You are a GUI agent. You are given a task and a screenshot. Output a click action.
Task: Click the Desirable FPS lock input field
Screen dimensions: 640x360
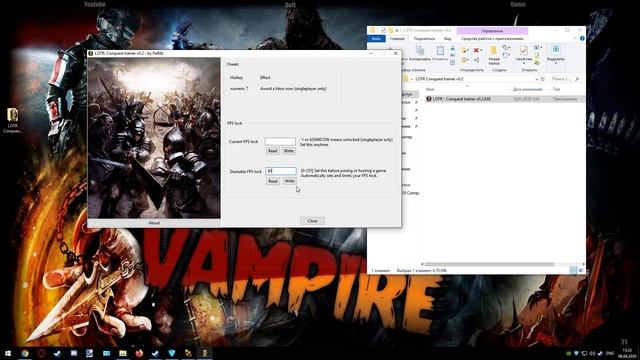coord(281,171)
